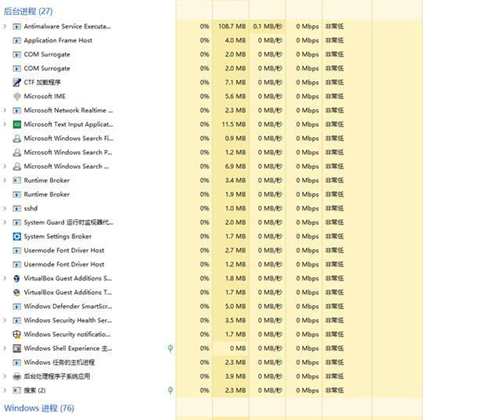This screenshot has width=500, height=420.
Task: Click the Microsoft Network Realtime process icon
Action: (17, 110)
